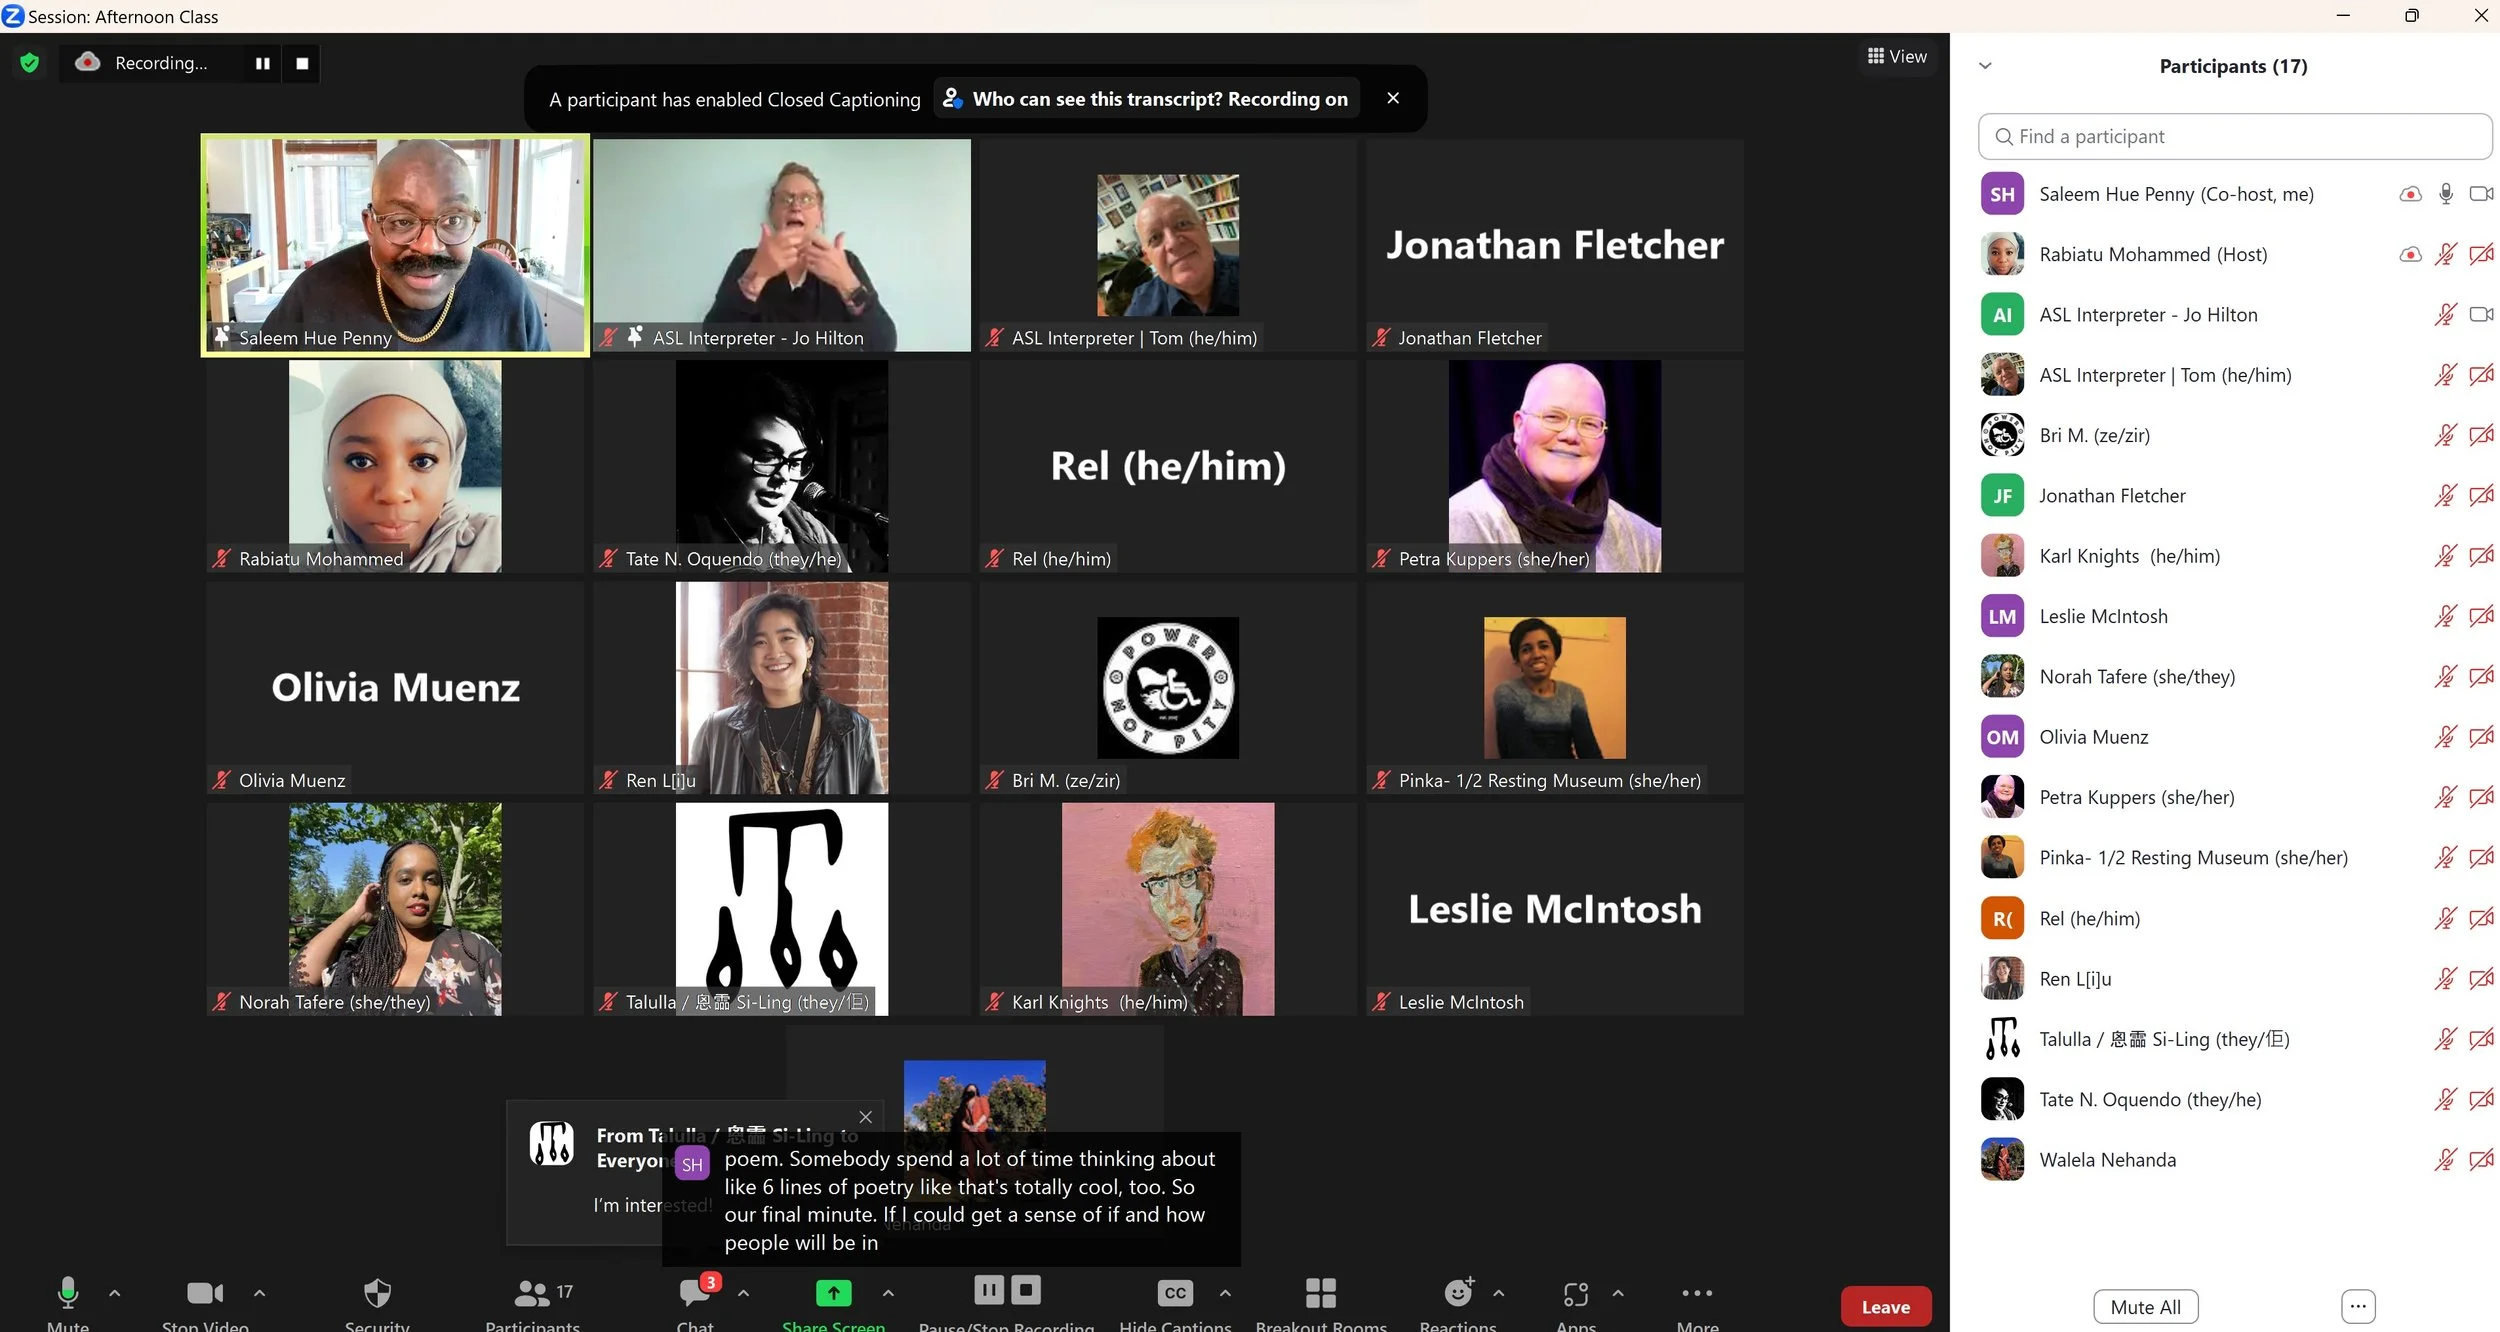Image resolution: width=2500 pixels, height=1332 pixels.
Task: Toggle the Mute microphone button
Action: [68, 1293]
